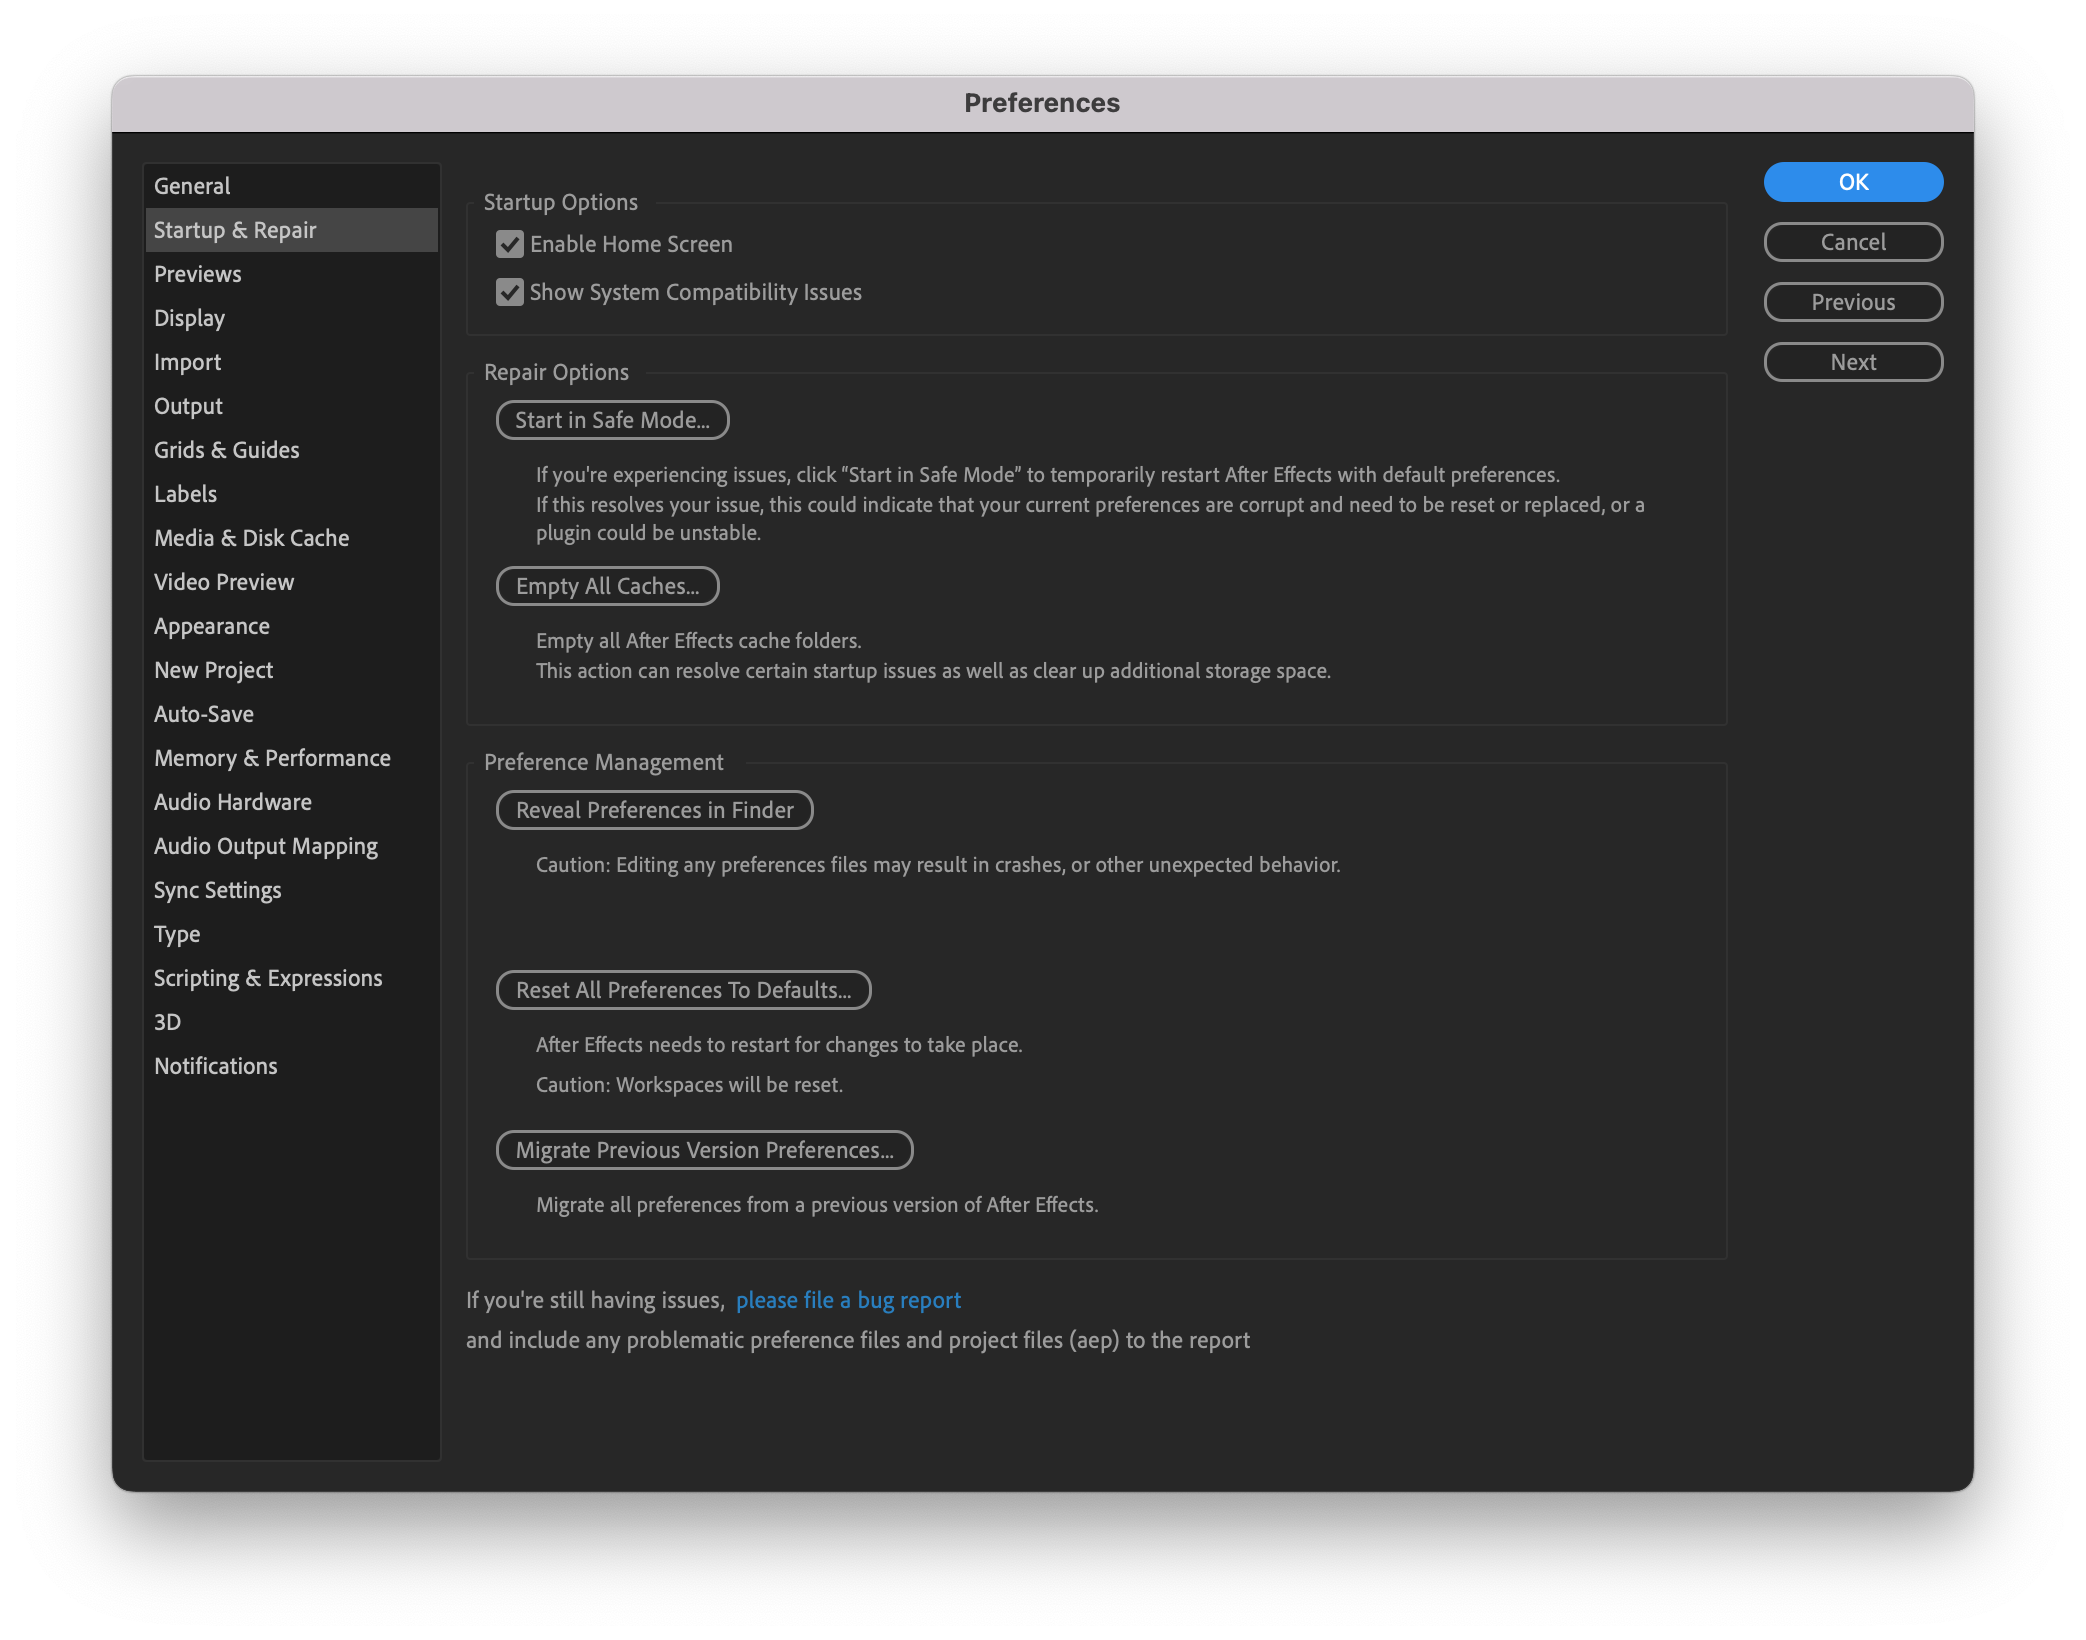Advance to the Next preferences page

1852,362
